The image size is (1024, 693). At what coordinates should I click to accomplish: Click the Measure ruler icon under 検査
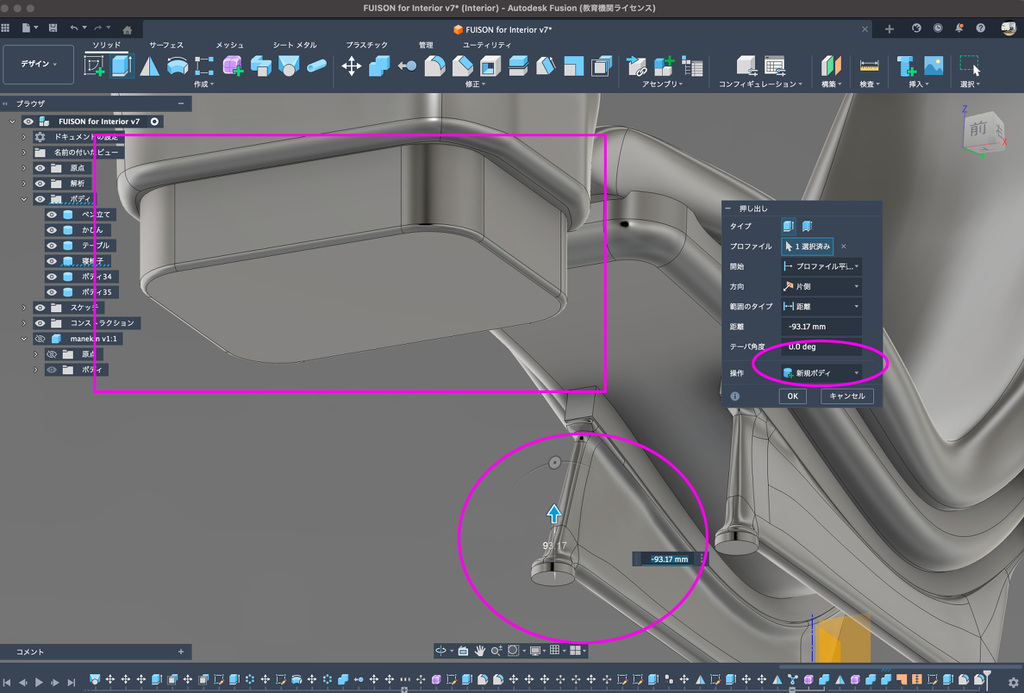(869, 66)
